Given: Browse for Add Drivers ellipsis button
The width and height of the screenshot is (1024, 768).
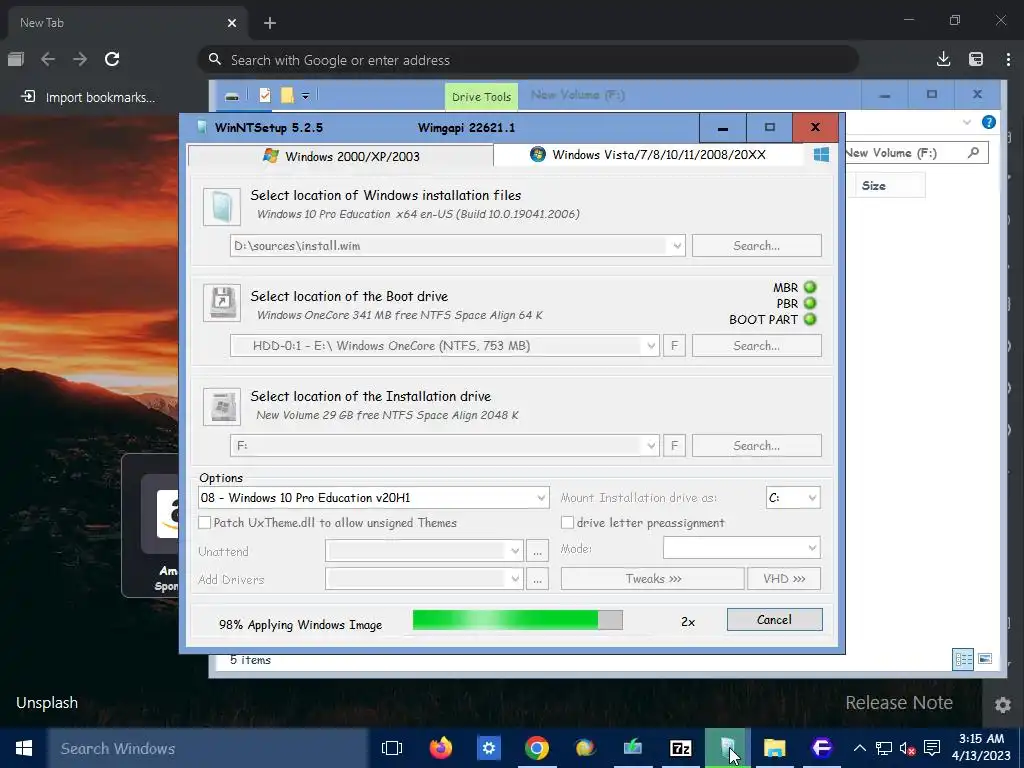Looking at the screenshot, I should click(537, 579).
